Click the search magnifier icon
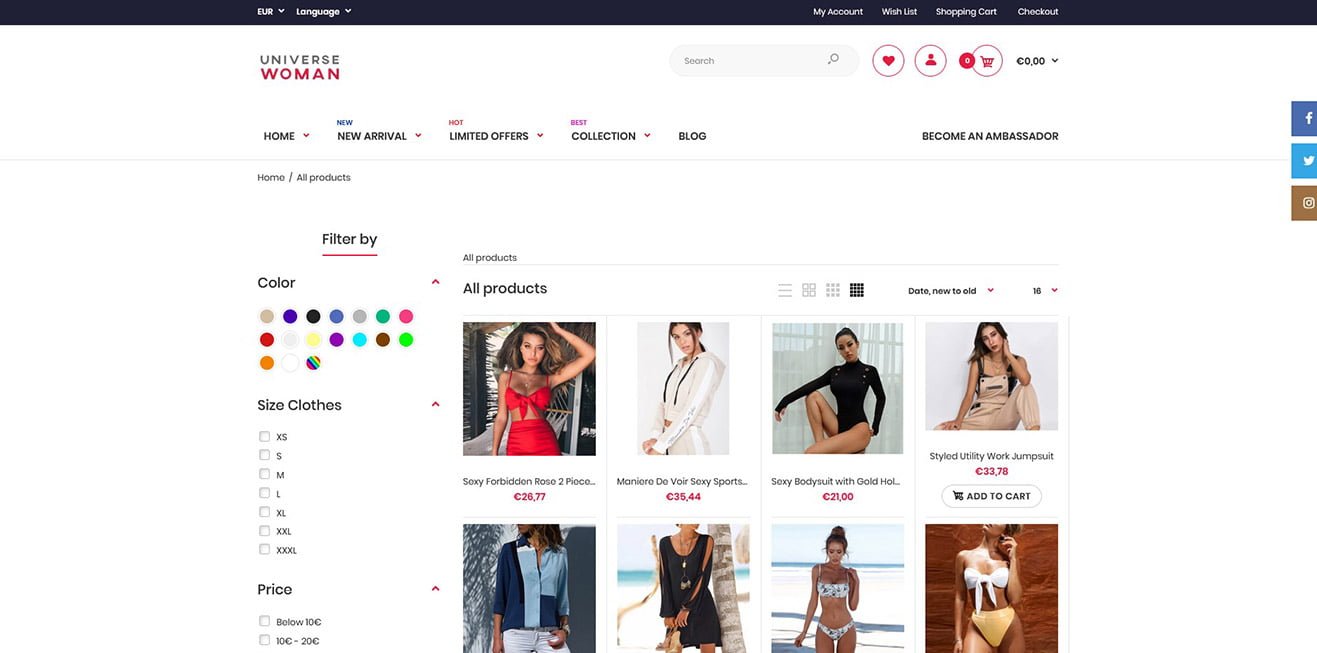1317x653 pixels. click(x=833, y=60)
